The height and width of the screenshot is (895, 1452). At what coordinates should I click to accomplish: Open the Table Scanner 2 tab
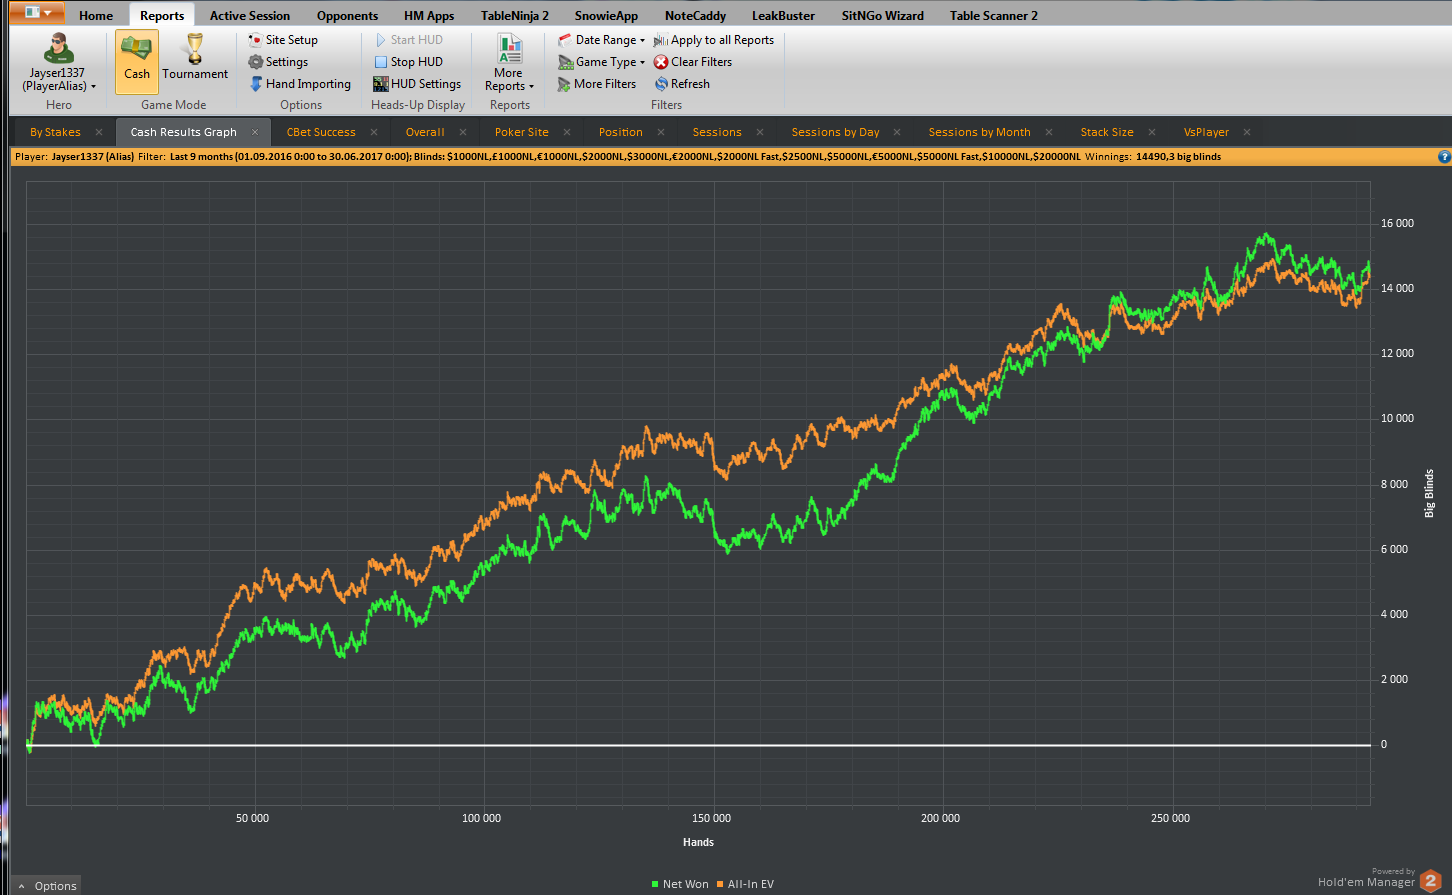pos(993,15)
